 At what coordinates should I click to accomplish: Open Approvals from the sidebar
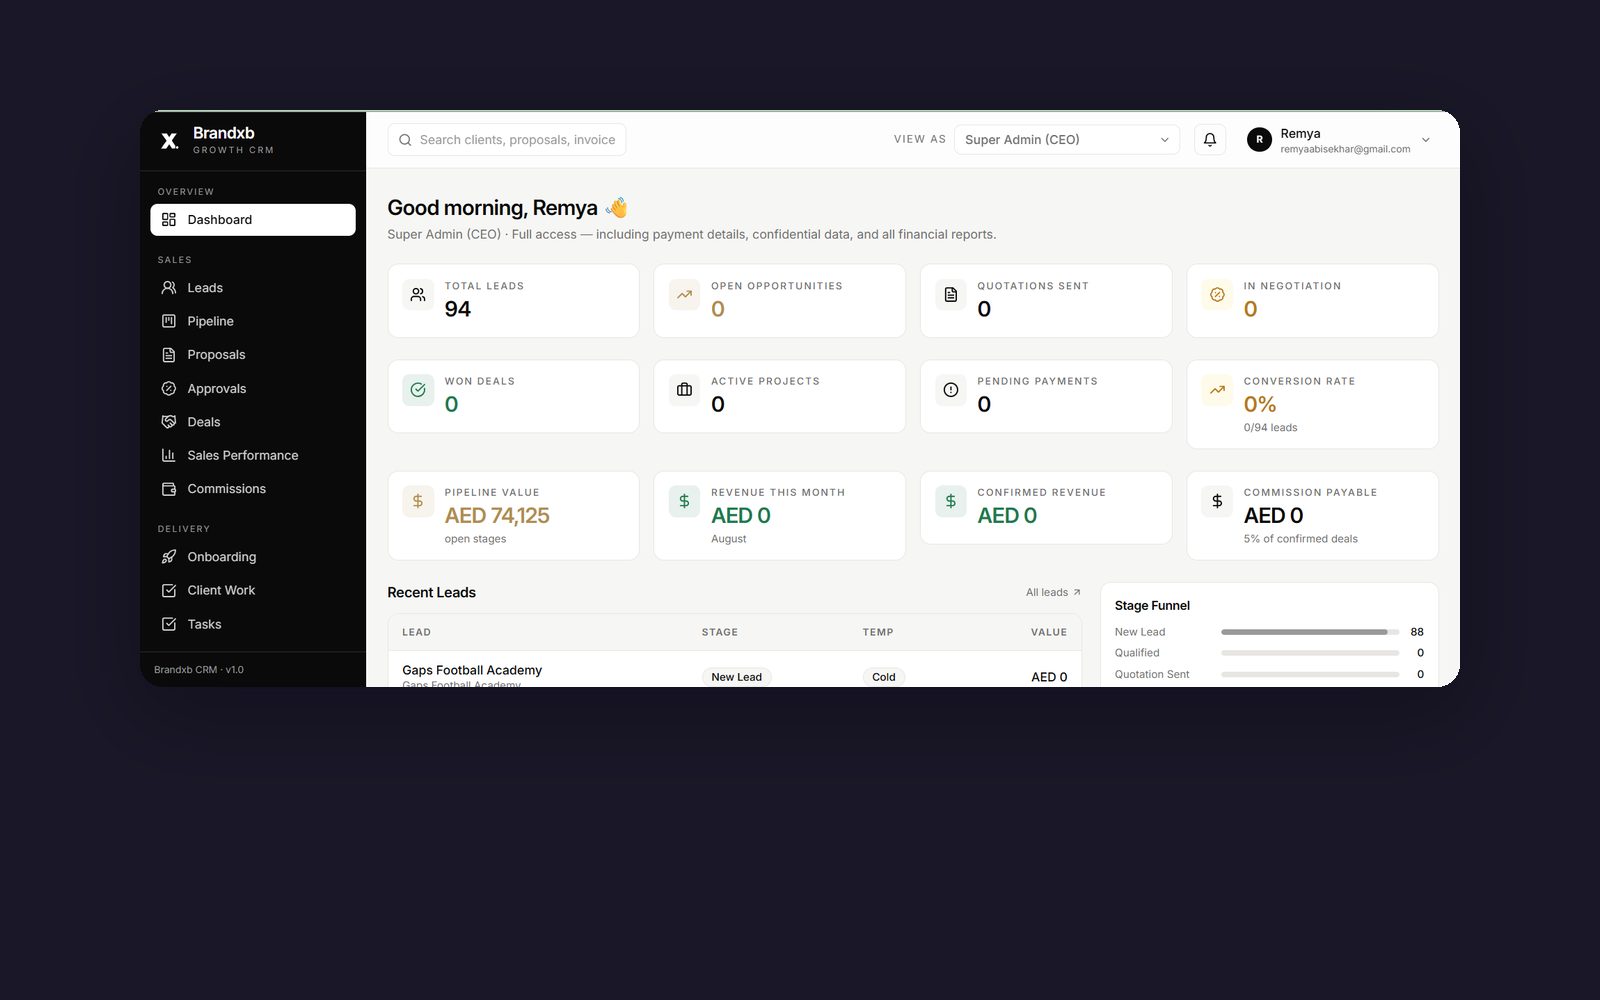[x=253, y=389]
